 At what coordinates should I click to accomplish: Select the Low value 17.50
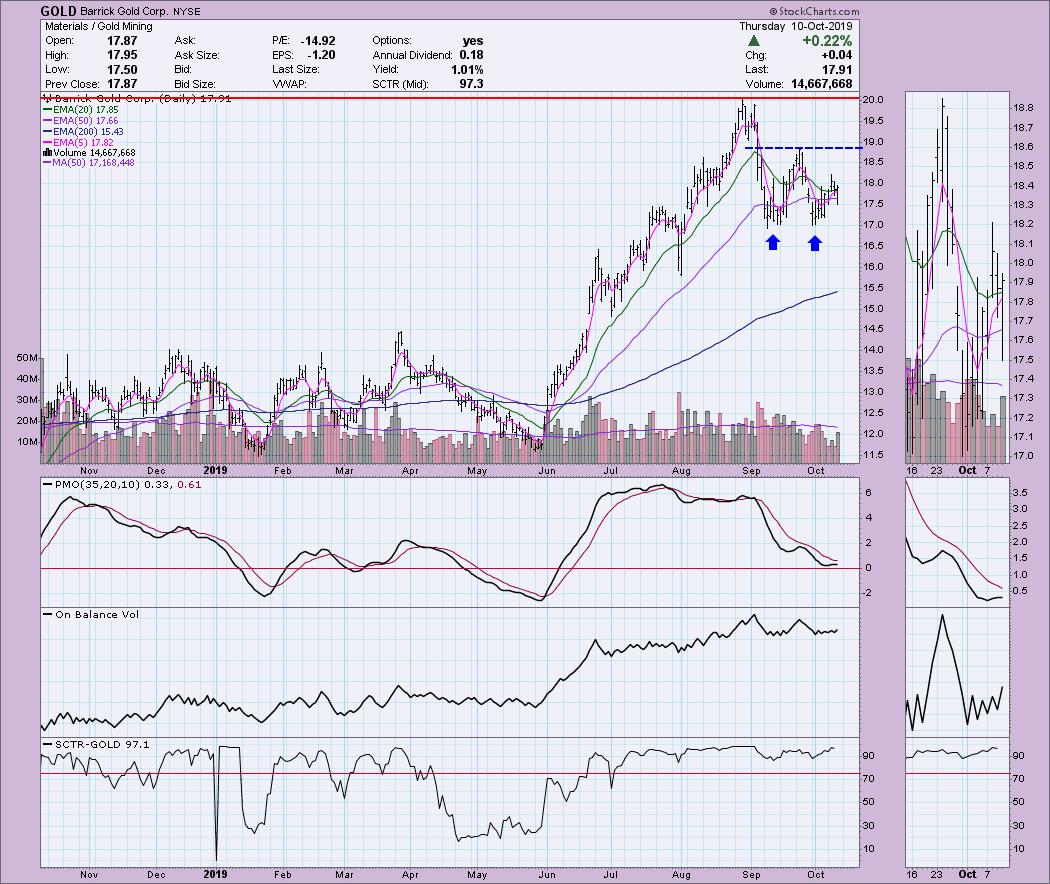coord(122,70)
